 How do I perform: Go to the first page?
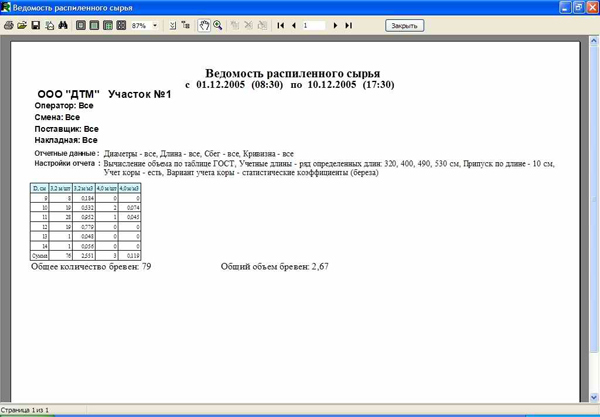click(x=281, y=24)
